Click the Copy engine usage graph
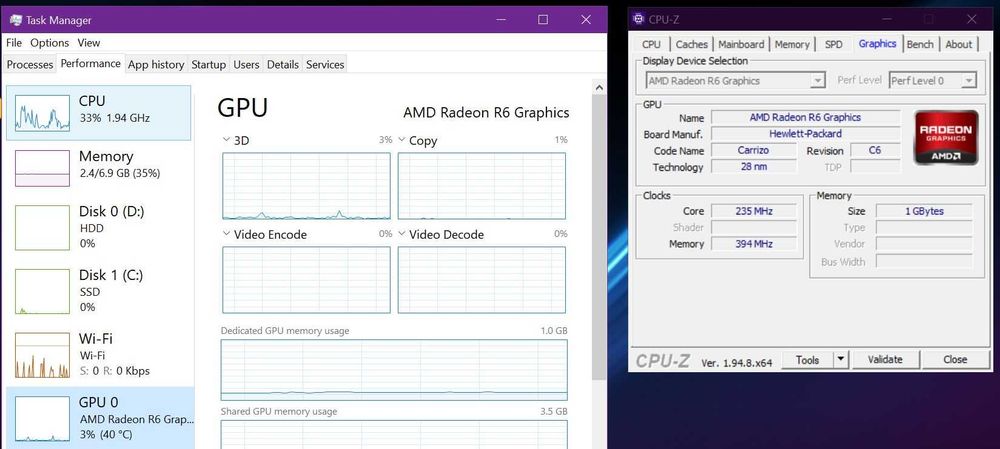This screenshot has height=449, width=1000. coord(482,186)
